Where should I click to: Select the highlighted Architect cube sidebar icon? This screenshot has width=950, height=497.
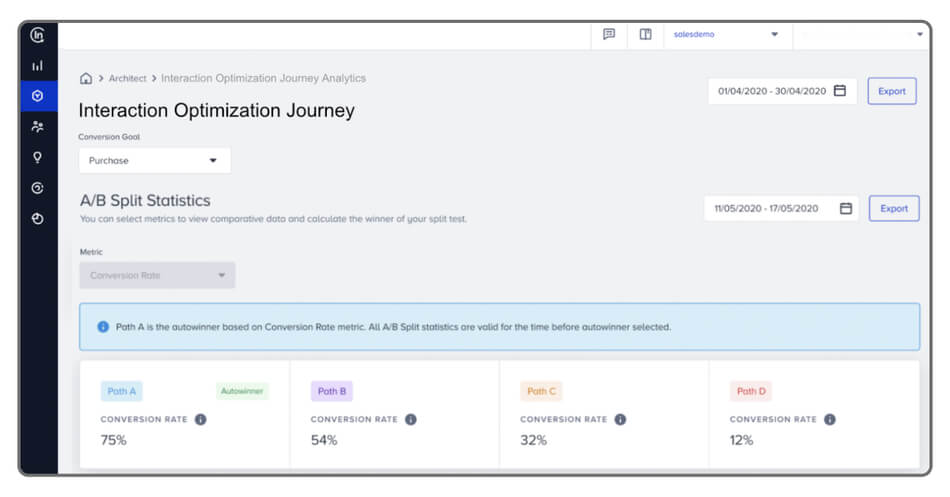(38, 96)
